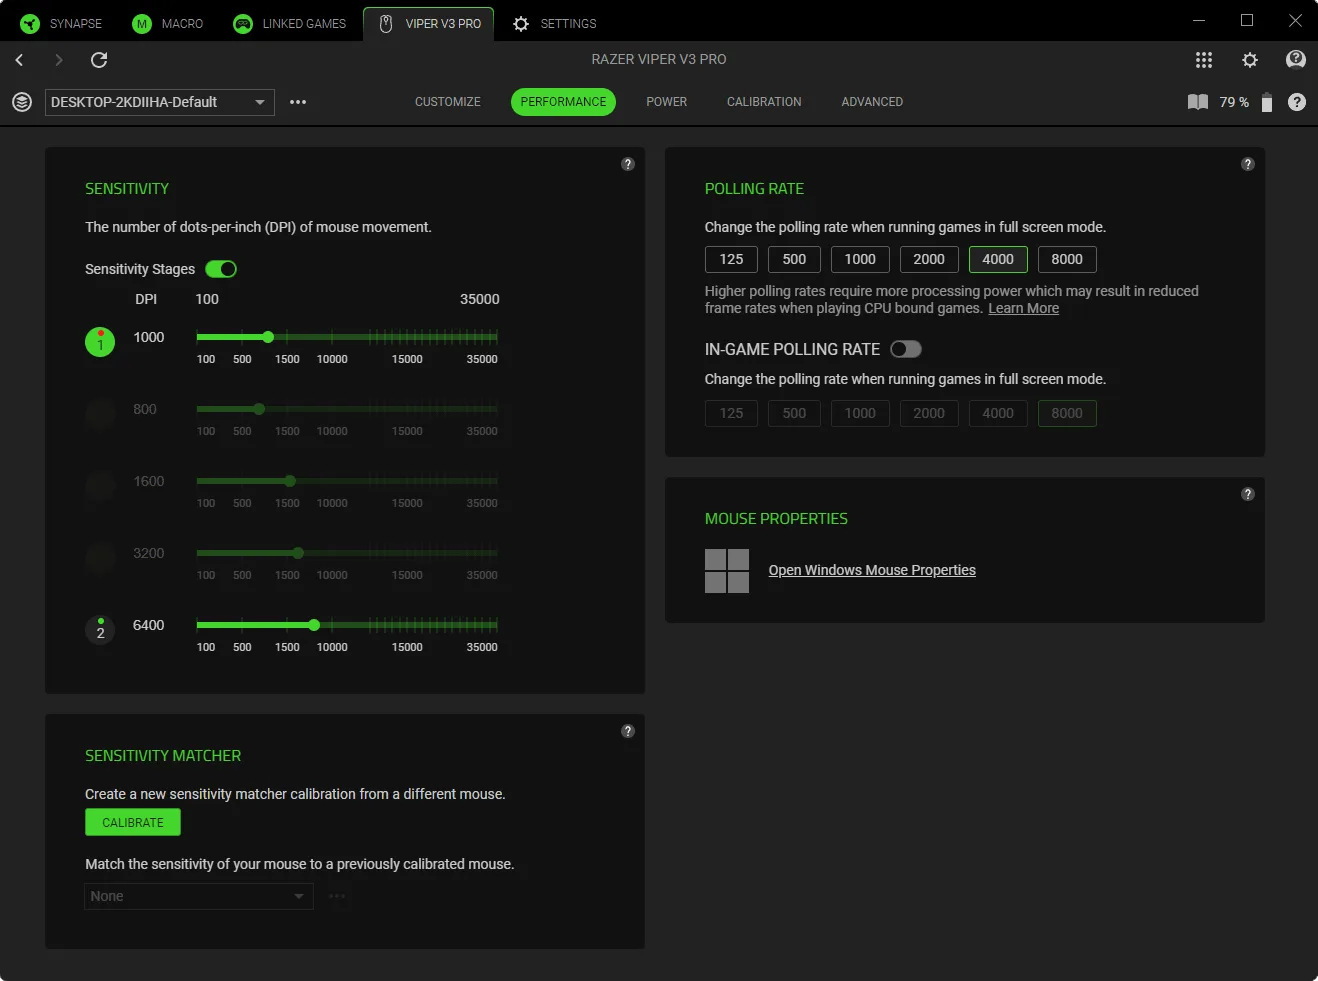Click the 6400 DPI value field
1318x981 pixels.
(x=149, y=625)
